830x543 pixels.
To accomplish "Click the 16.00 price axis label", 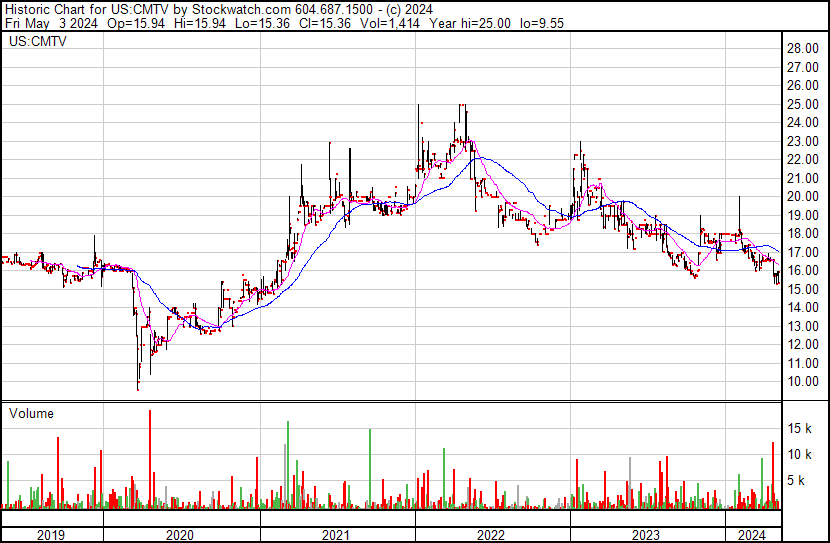I will click(803, 271).
